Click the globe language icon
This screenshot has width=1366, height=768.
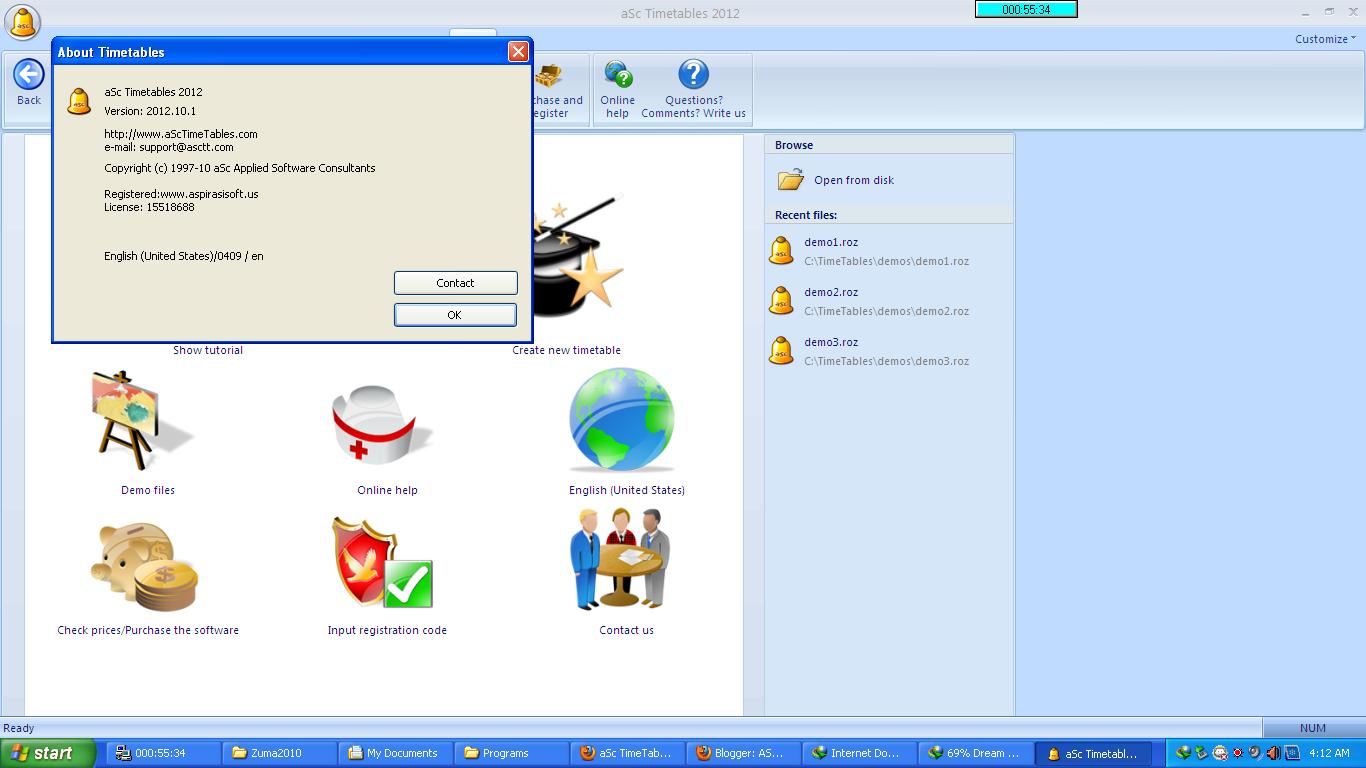[622, 420]
